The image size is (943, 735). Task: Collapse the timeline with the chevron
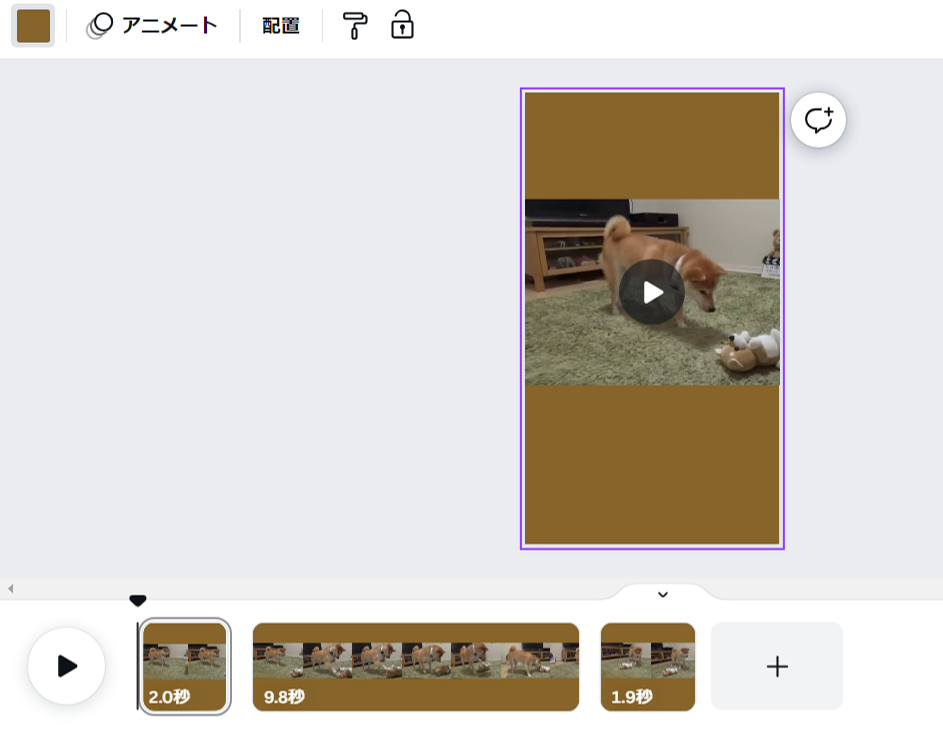[x=662, y=594]
